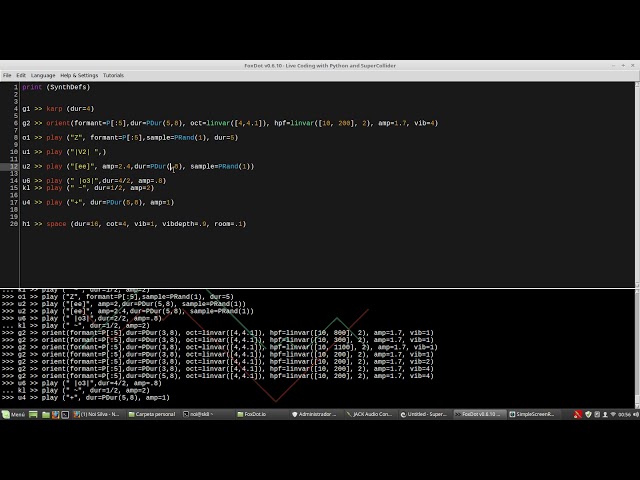Open the file manager launcher icon in taskbar
The image size is (640, 480).
tap(46, 414)
